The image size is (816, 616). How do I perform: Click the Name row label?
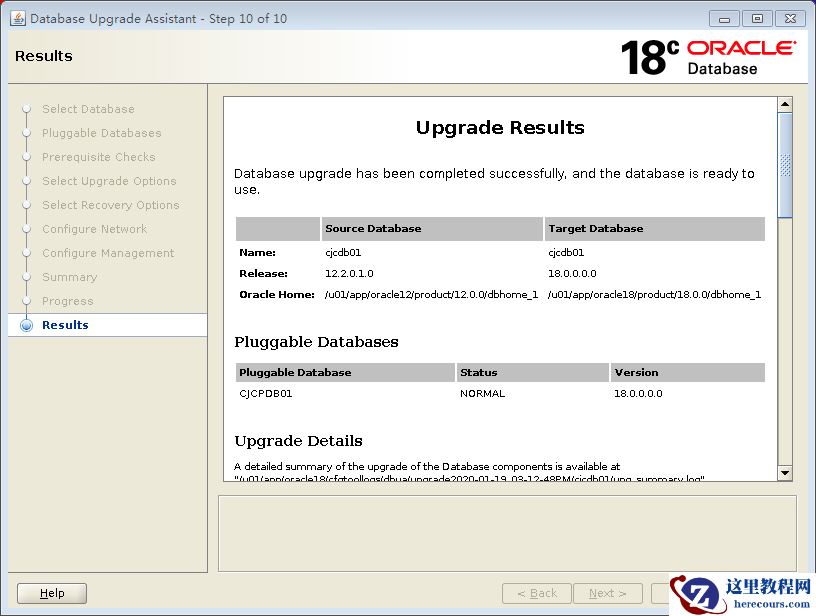coord(258,253)
